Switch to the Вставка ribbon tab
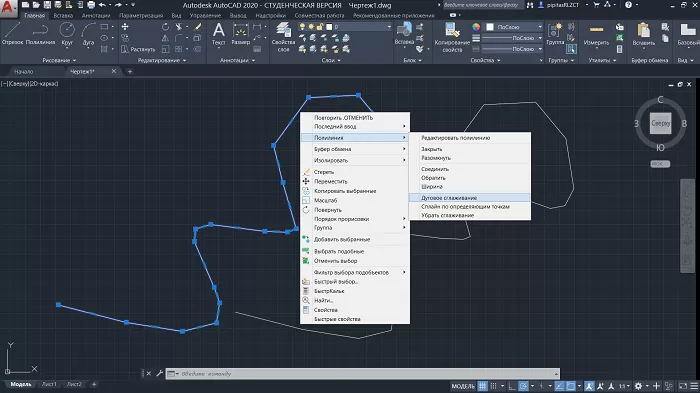The height and width of the screenshot is (393, 700). tap(63, 15)
